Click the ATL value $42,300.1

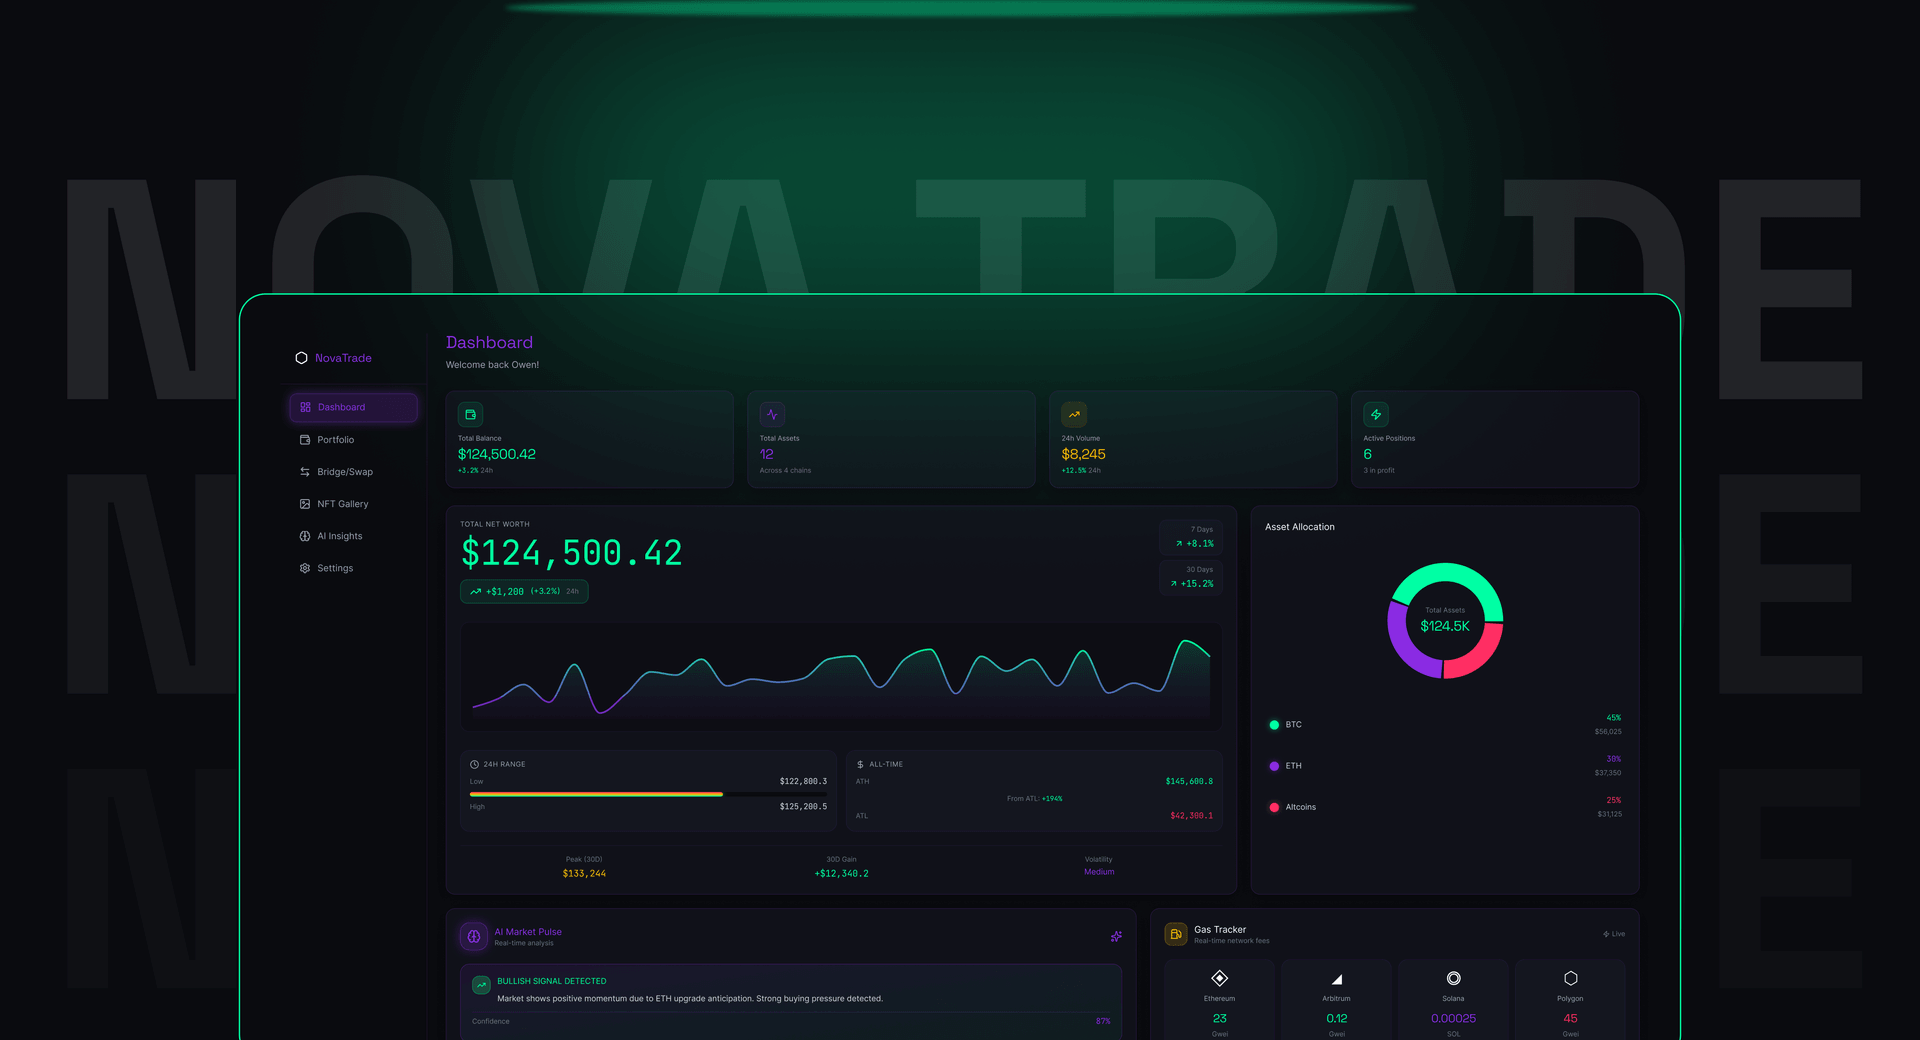point(1191,816)
